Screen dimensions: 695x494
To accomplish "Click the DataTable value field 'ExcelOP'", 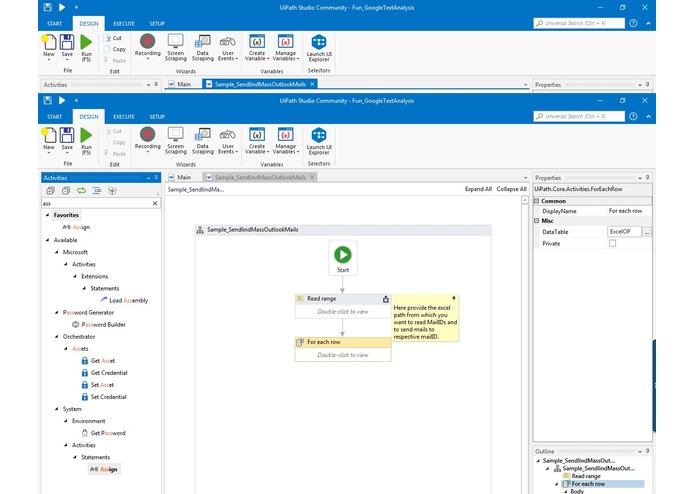I will (624, 231).
